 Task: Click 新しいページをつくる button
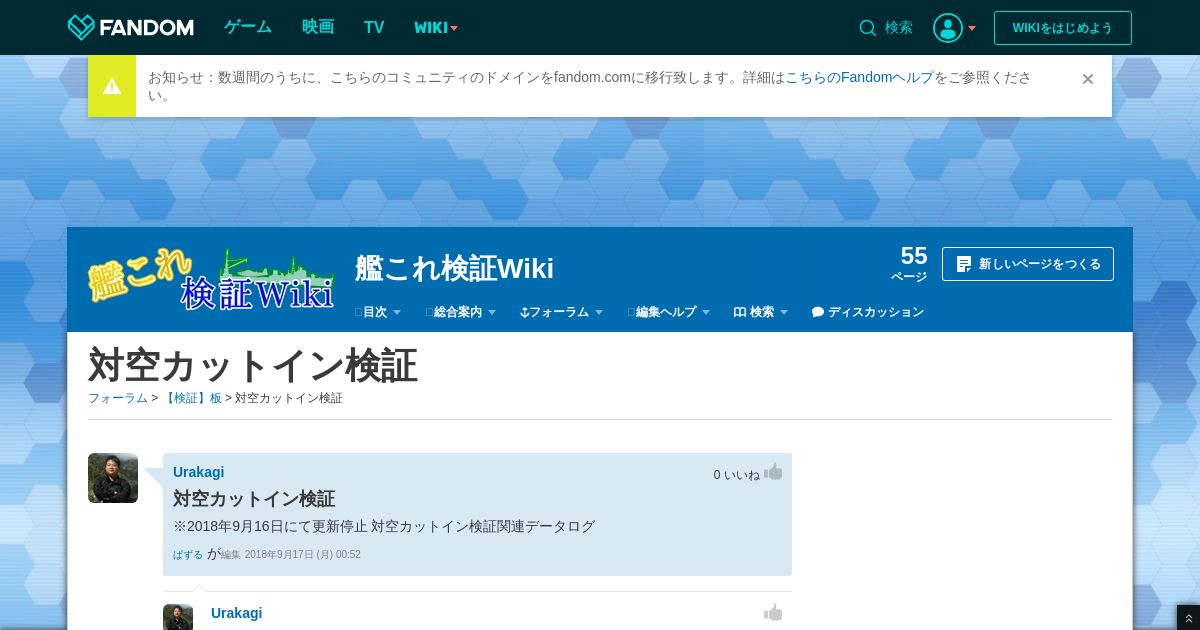(1028, 264)
